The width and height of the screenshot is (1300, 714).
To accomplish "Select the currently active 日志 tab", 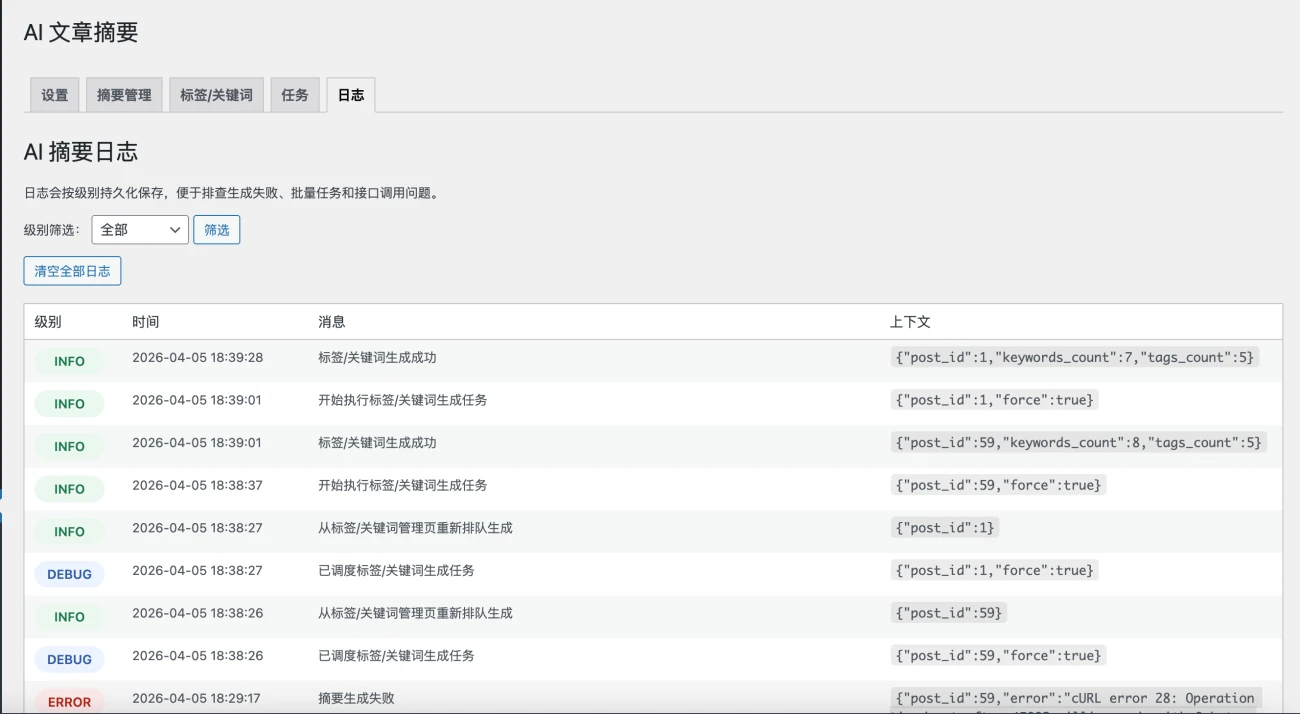I will (349, 94).
